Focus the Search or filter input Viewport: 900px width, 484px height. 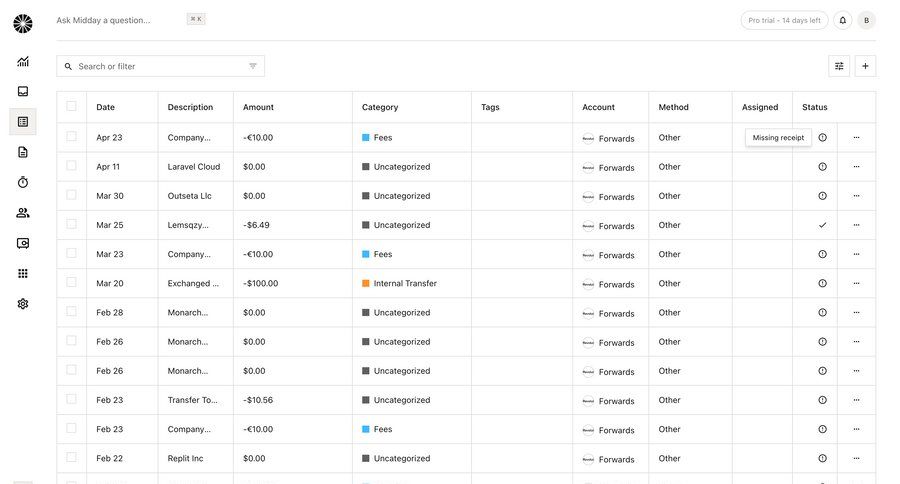click(x=161, y=66)
